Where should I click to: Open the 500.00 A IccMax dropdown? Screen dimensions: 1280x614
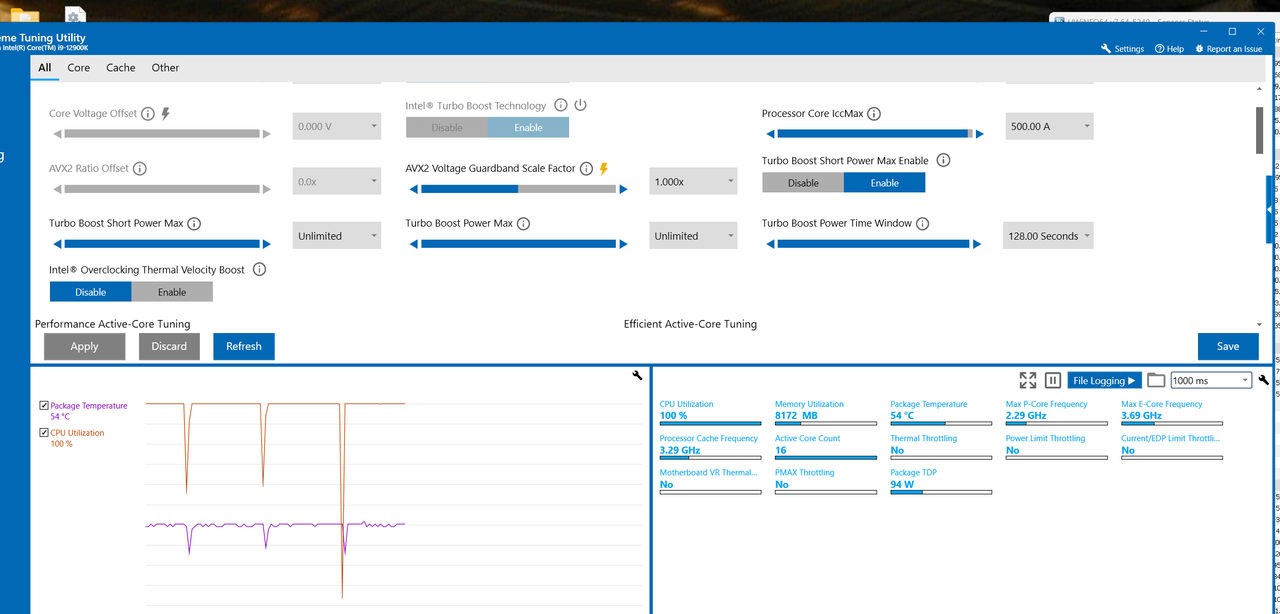click(x=1049, y=126)
